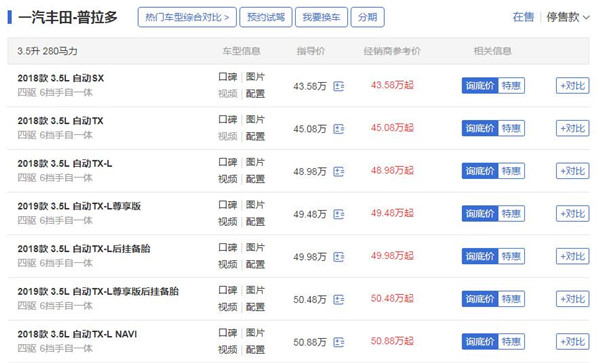The image size is (600, 363).
Task: Add 2018款 3.5L 自动SX to compare (+对比)
Action: tap(572, 86)
